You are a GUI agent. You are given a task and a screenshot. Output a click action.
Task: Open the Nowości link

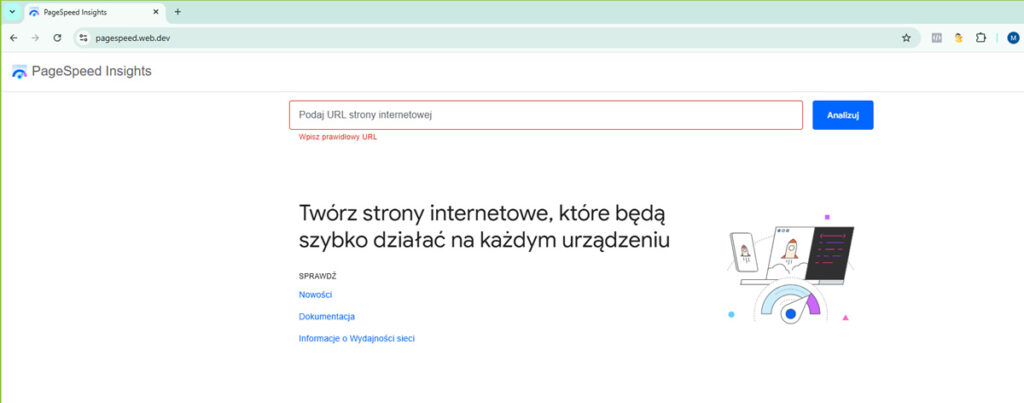315,295
